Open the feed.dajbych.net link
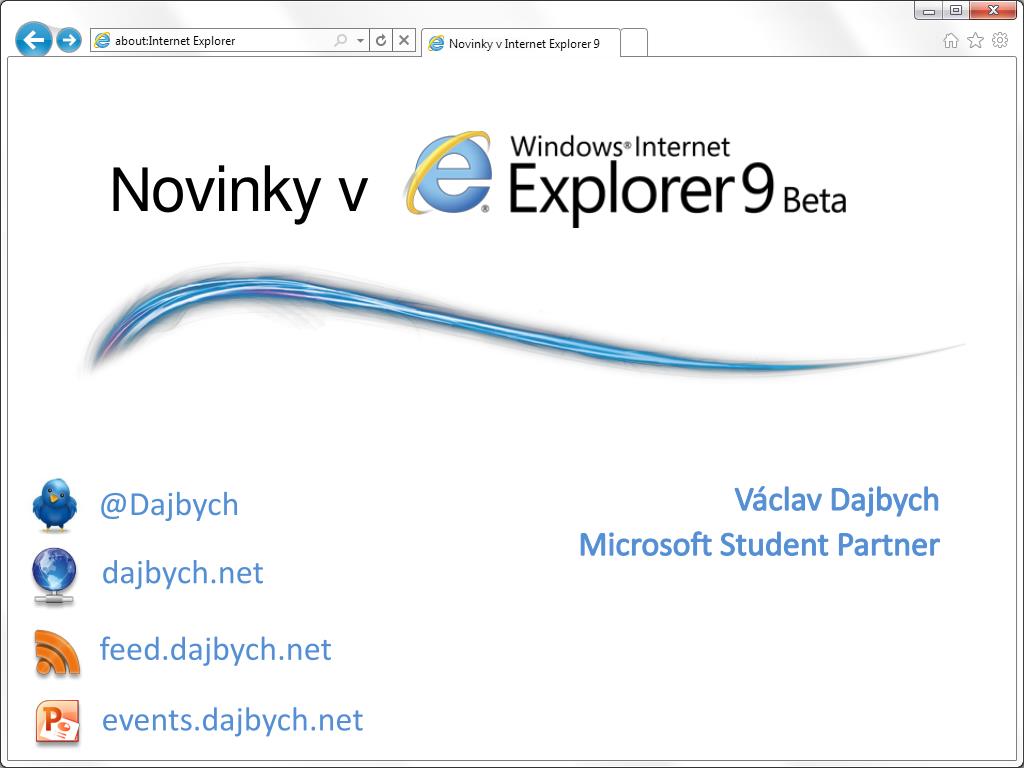This screenshot has width=1024, height=768. pos(216,649)
